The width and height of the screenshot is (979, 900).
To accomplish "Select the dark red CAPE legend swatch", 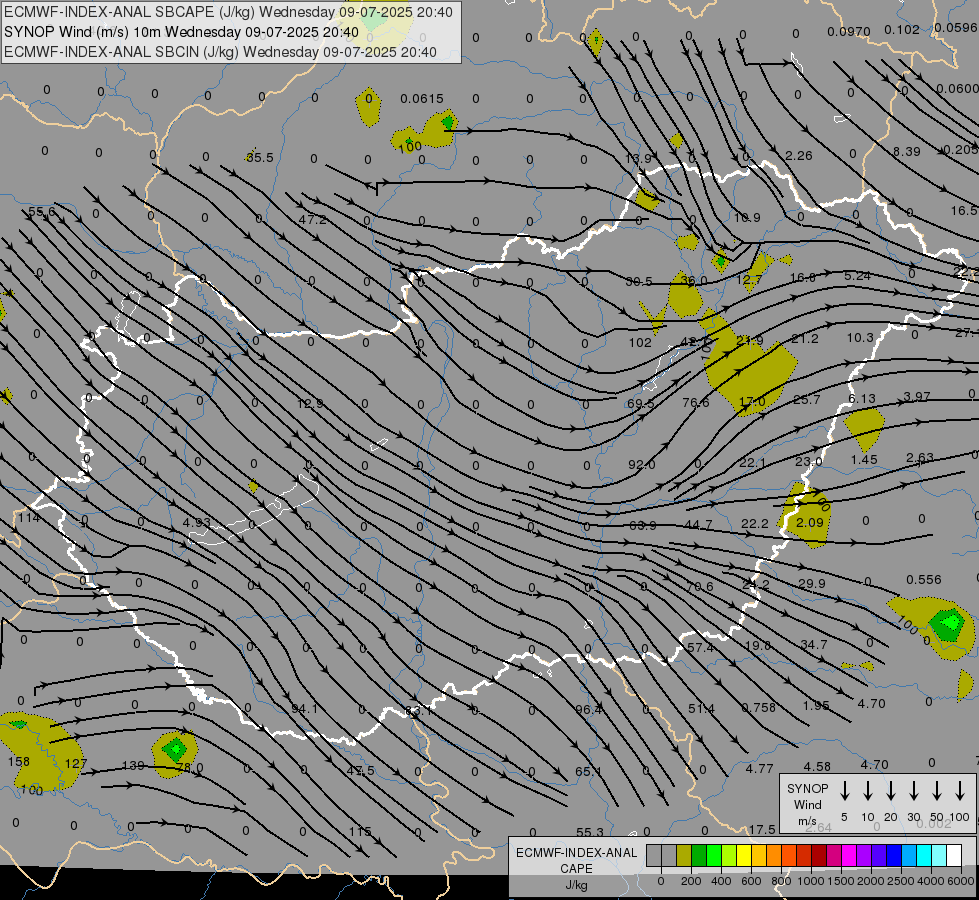I will point(819,856).
